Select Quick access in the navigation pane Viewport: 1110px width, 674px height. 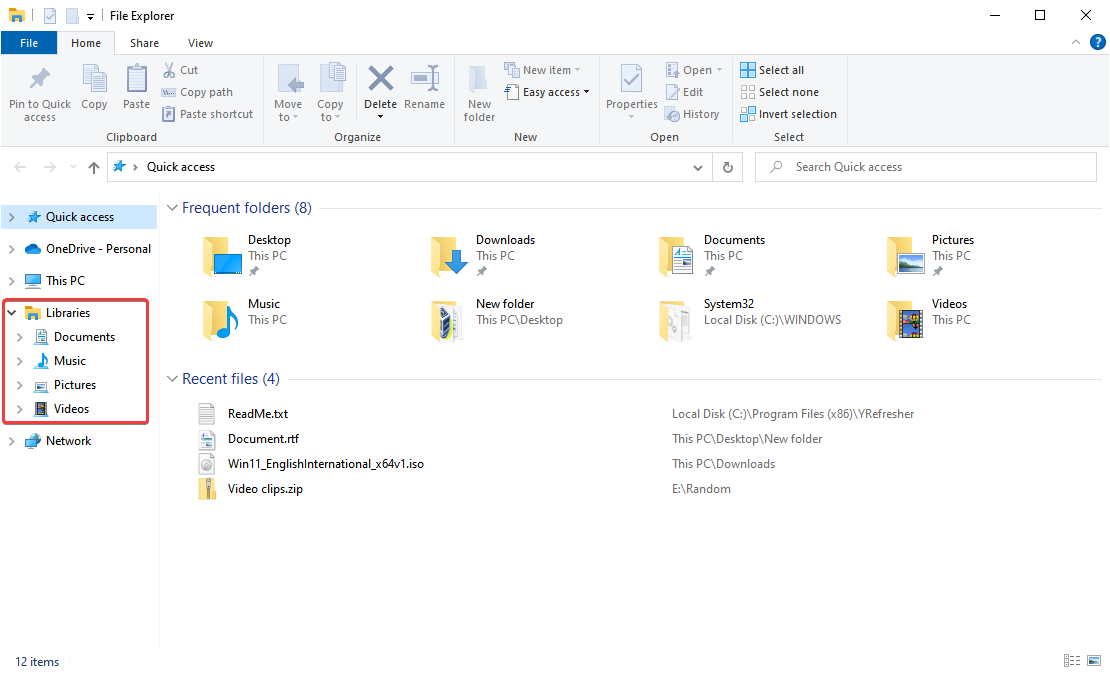(x=79, y=217)
